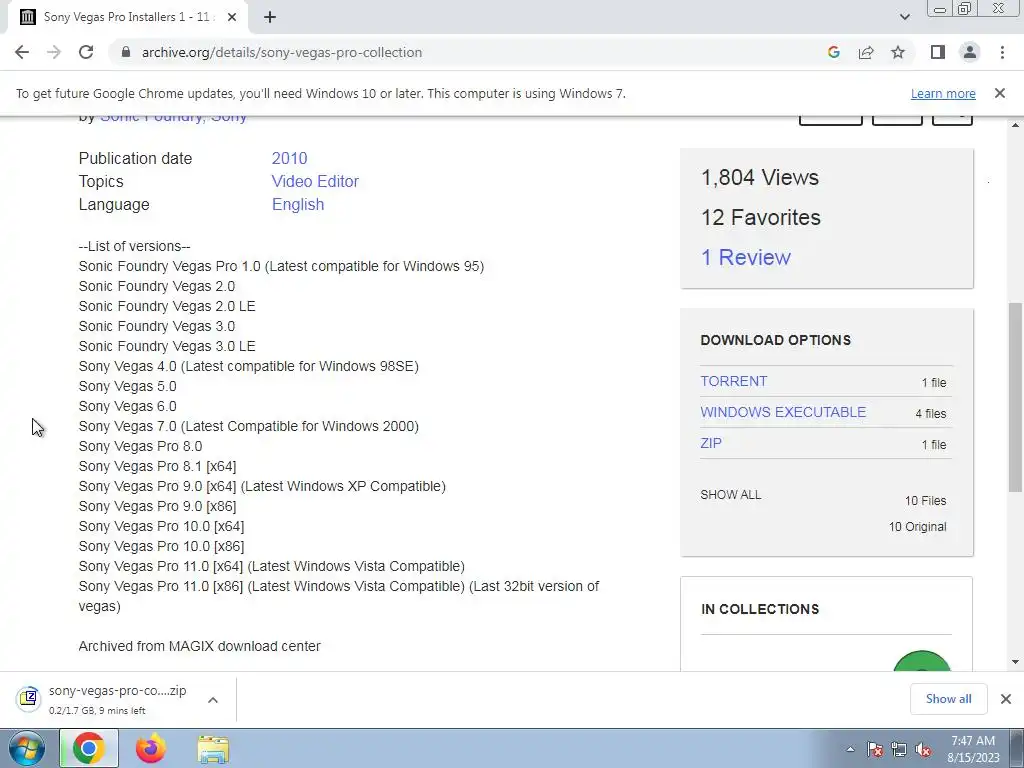Open the Action Center flag icon

point(874,749)
